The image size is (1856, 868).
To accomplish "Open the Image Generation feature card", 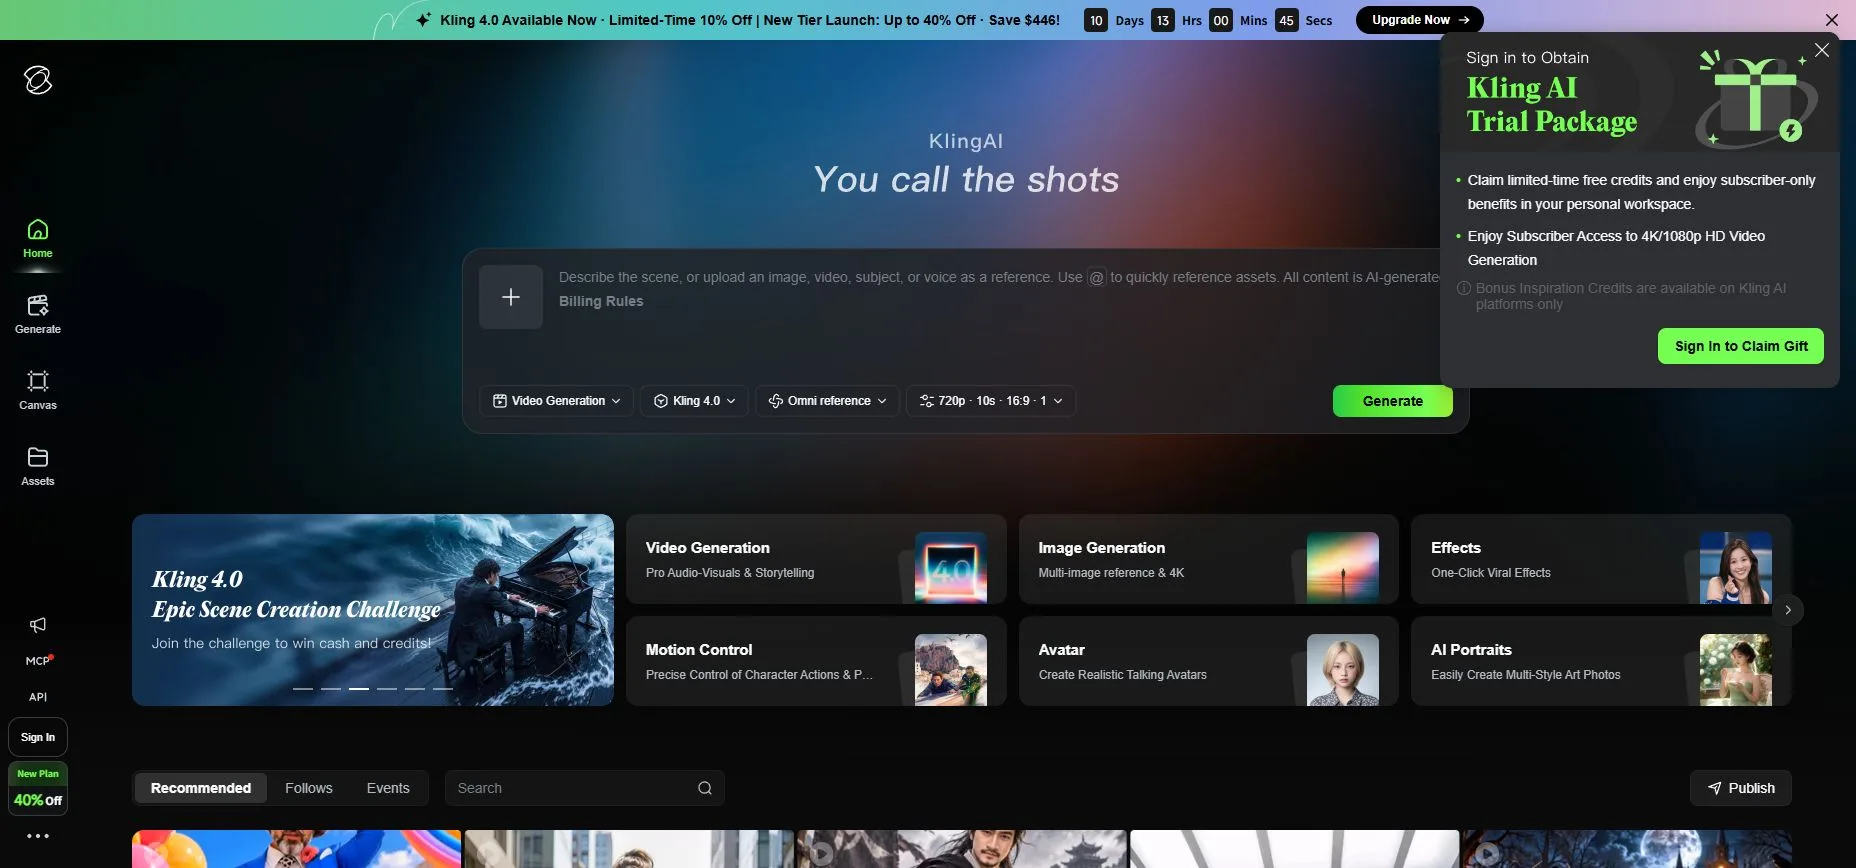I will (1208, 559).
